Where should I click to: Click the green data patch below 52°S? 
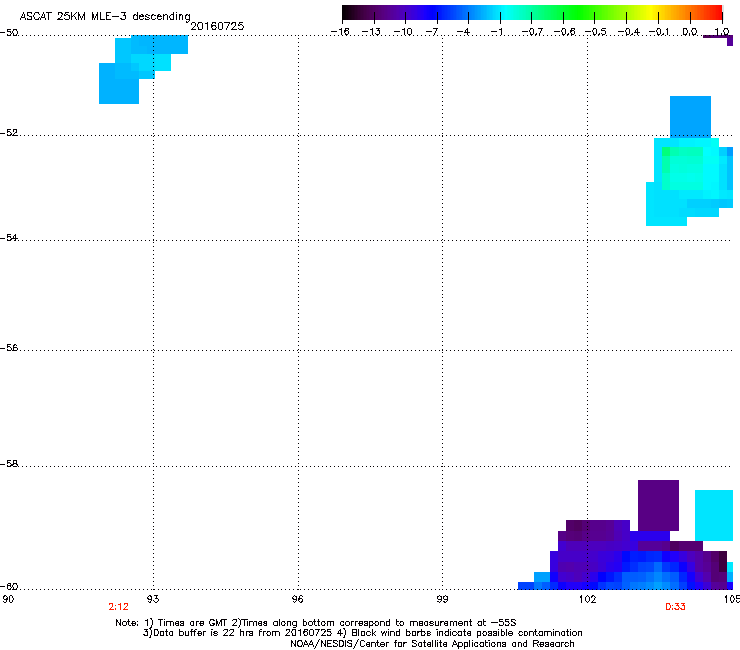pyautogui.click(x=682, y=168)
